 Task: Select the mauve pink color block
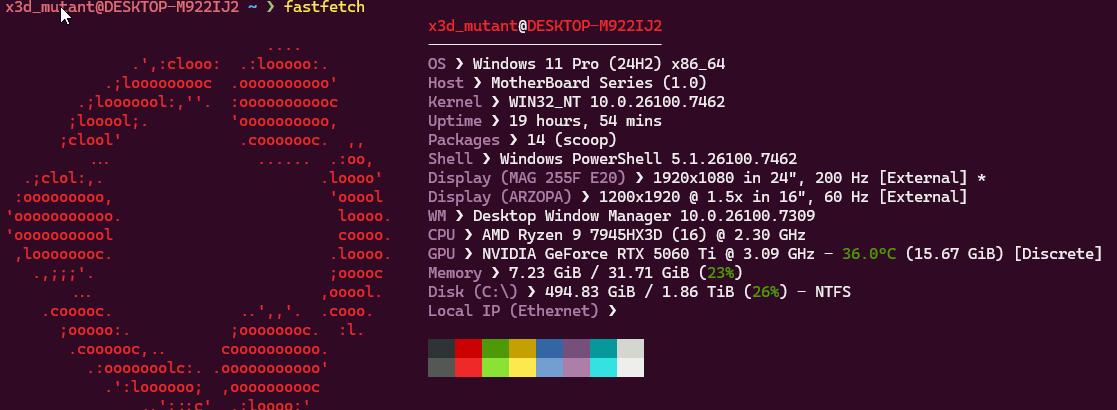coord(576,367)
